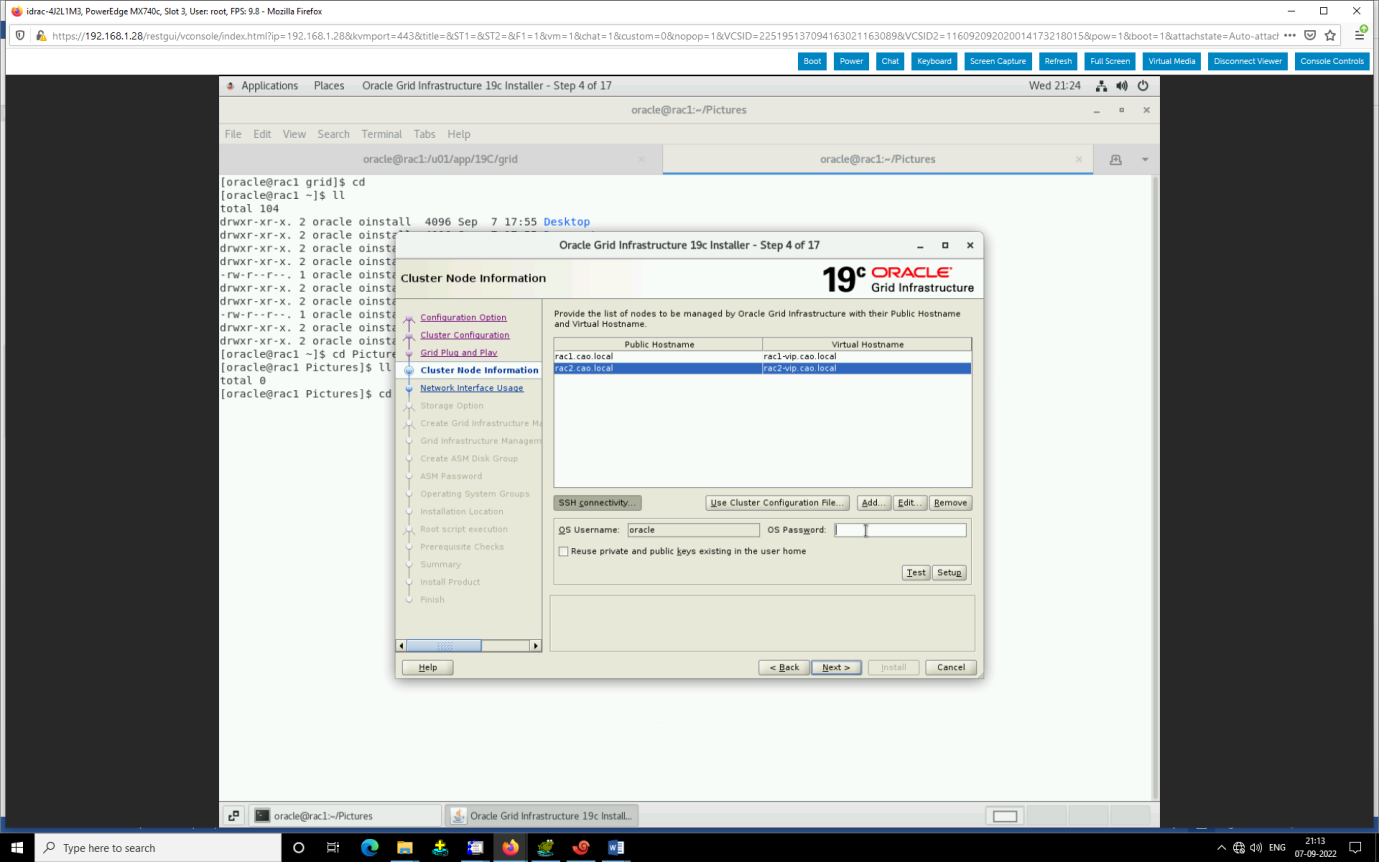Click the taskbar network globe icon
1379x862 pixels.
[1239, 847]
